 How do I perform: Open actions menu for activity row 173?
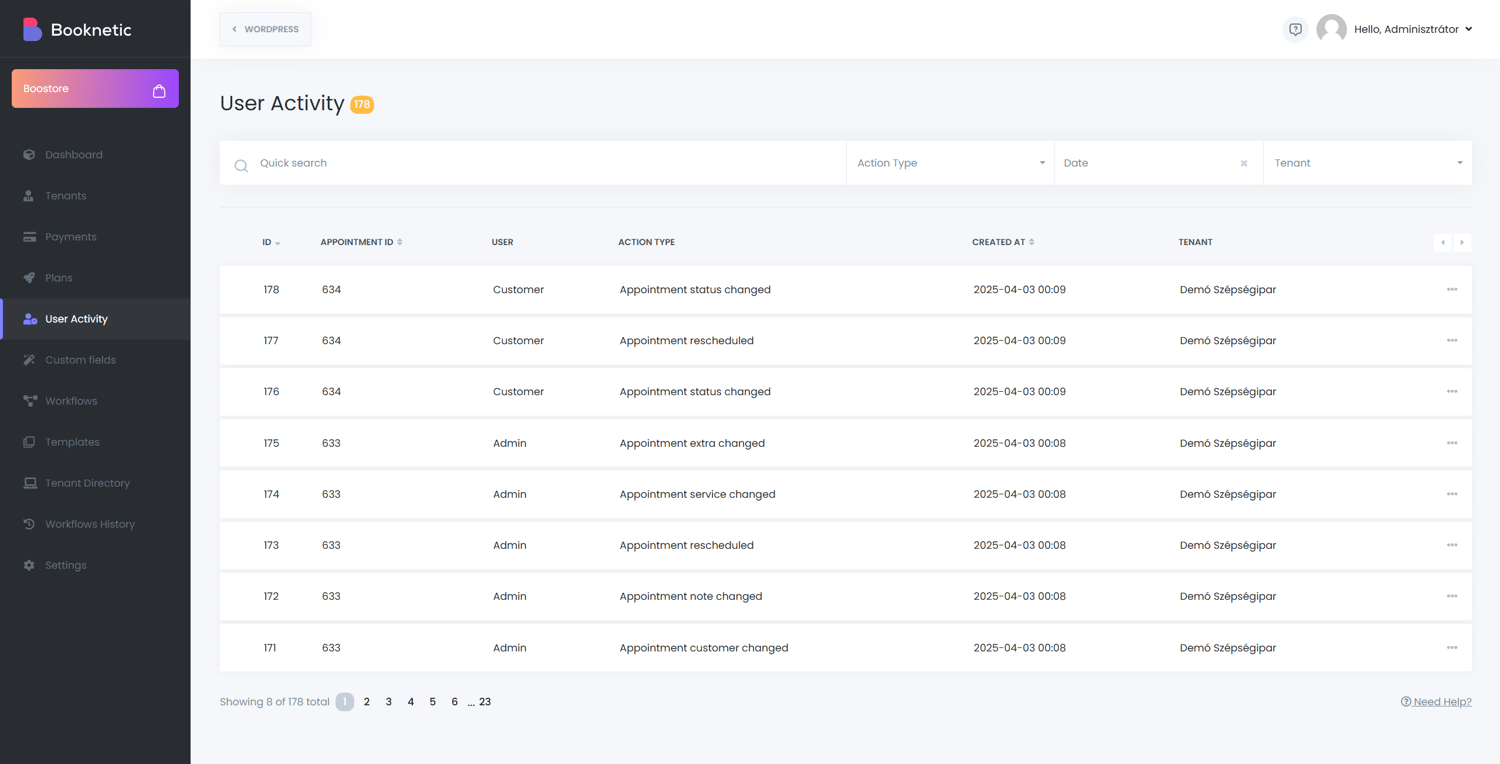point(1452,545)
